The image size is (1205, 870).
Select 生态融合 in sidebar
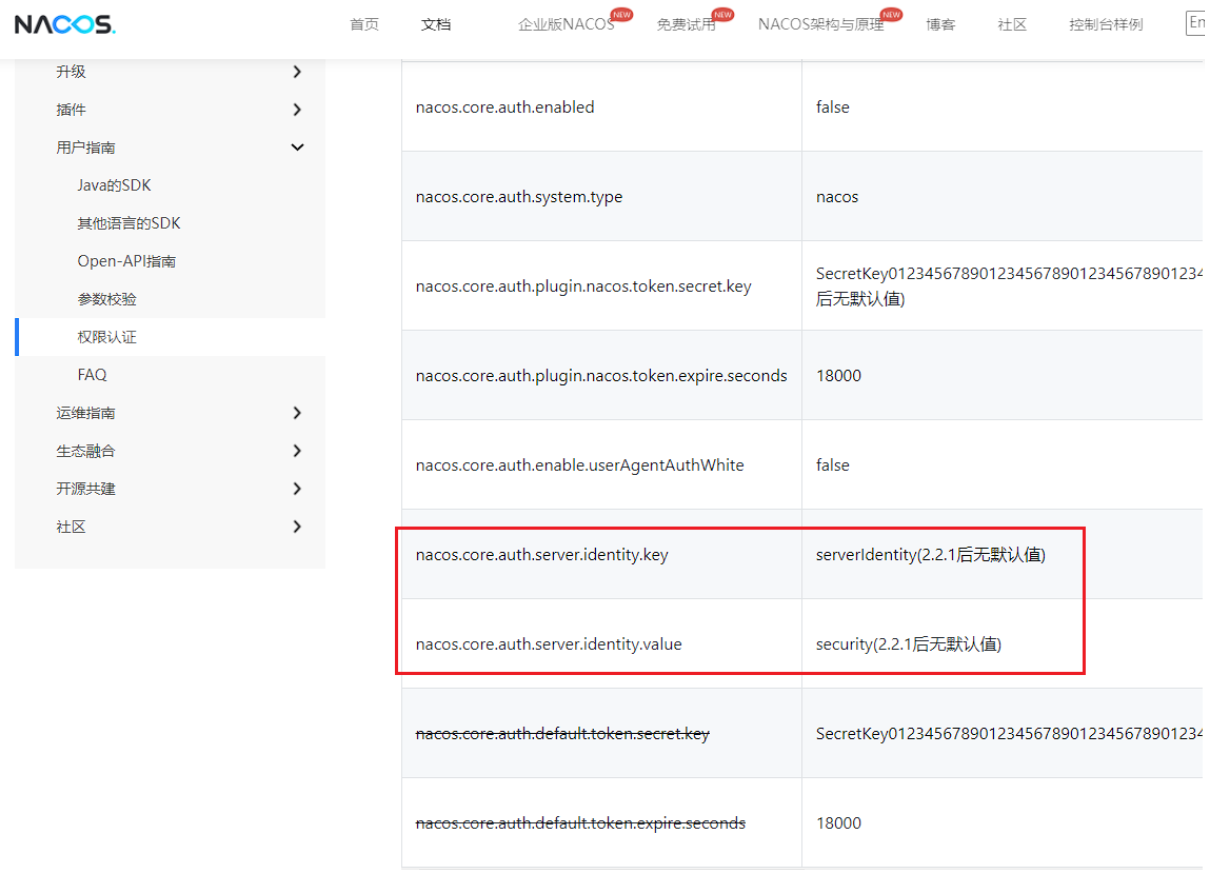(86, 451)
